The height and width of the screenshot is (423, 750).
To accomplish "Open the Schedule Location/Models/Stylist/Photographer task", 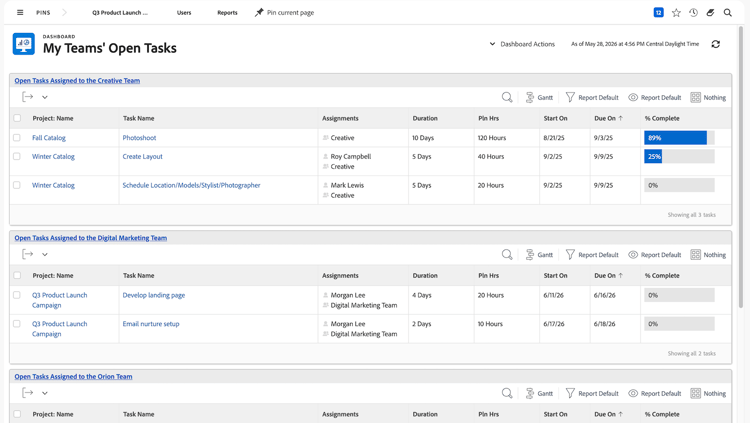I will [191, 185].
